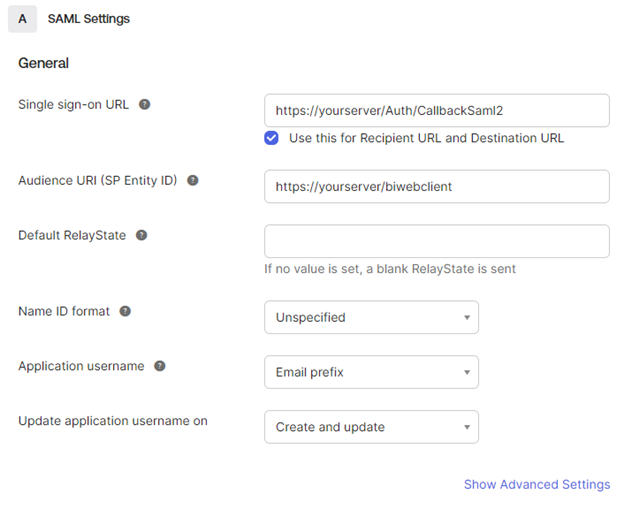This screenshot has width=624, height=517.
Task: Click the Update application username on label
Action: (x=113, y=421)
